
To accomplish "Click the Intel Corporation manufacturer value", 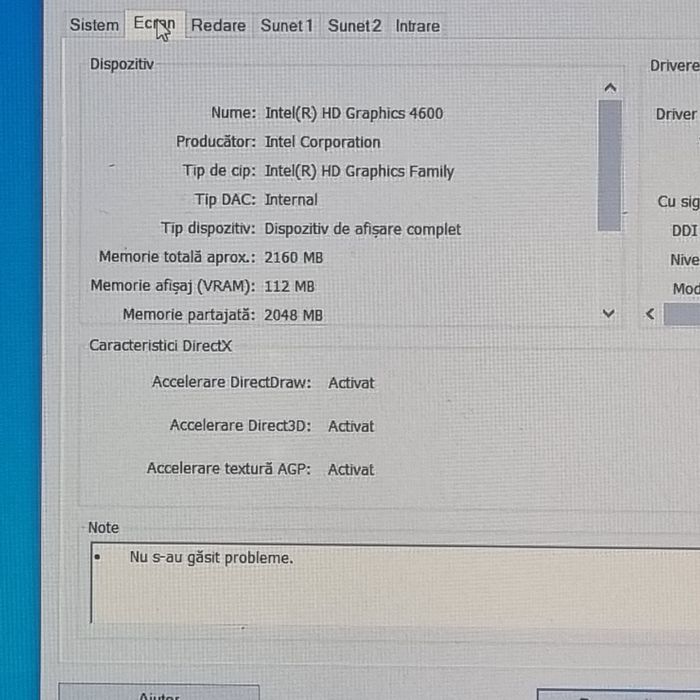I will click(322, 142).
